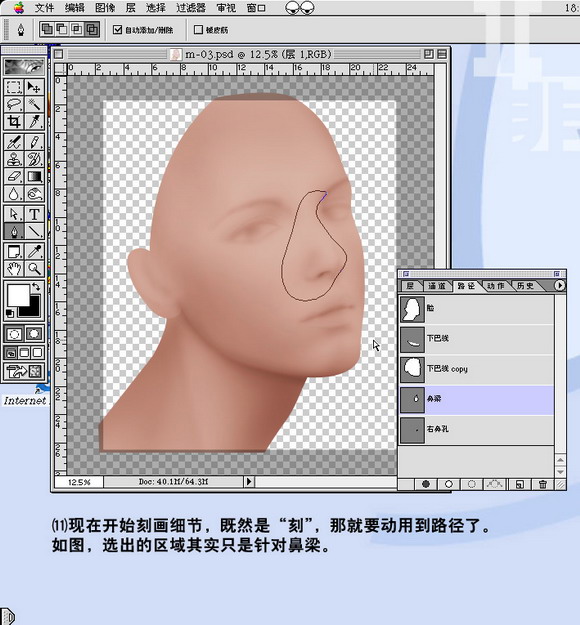Switch to the 层 tab
The width and height of the screenshot is (580, 625).
point(410,285)
